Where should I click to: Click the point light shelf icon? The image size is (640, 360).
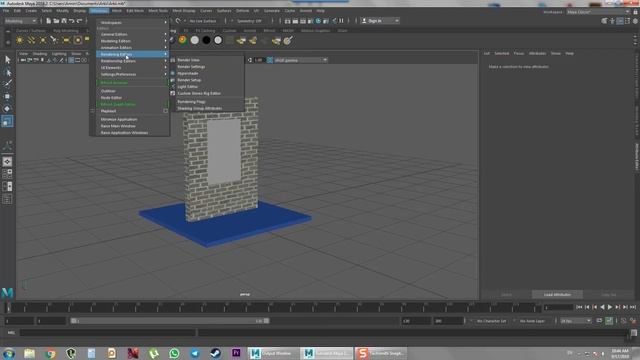(x=42, y=40)
